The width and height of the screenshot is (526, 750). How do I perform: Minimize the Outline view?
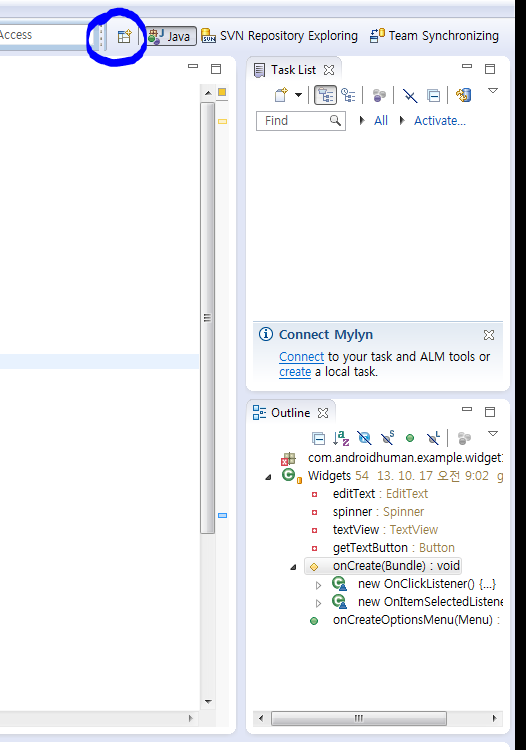click(467, 409)
